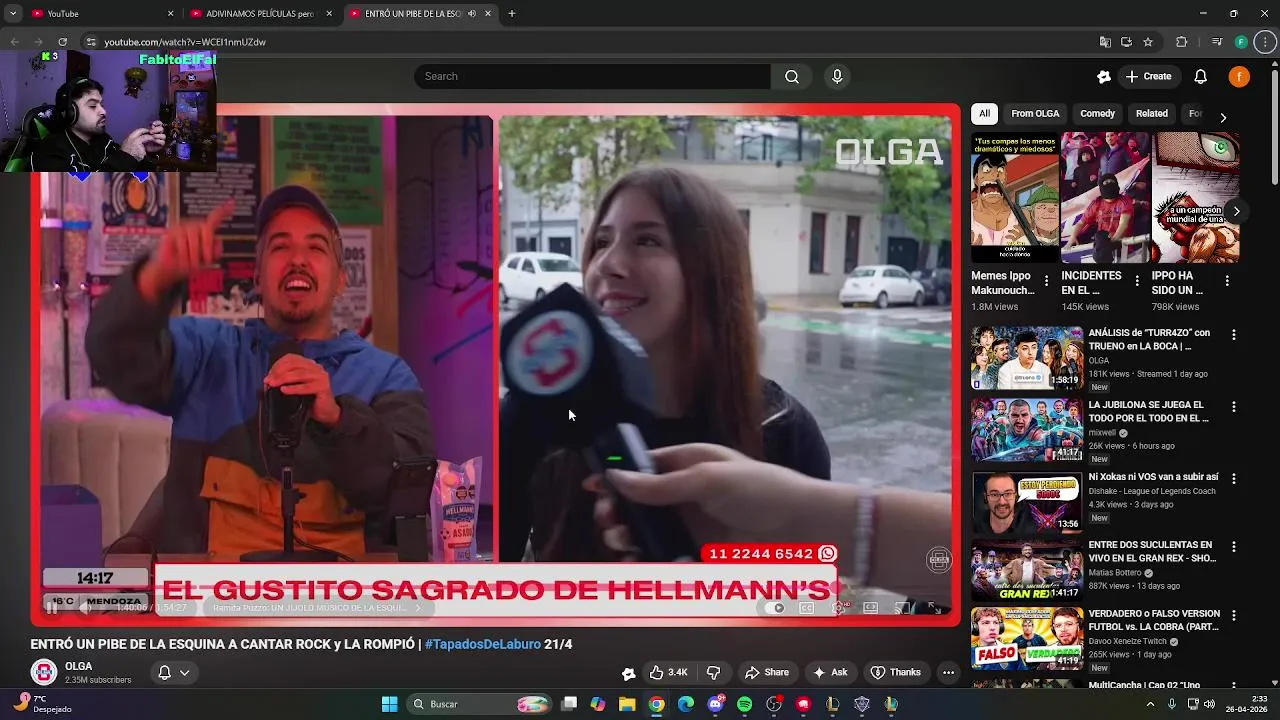Click the Ask button below the video
Screen dimensions: 1280x720
coord(830,672)
